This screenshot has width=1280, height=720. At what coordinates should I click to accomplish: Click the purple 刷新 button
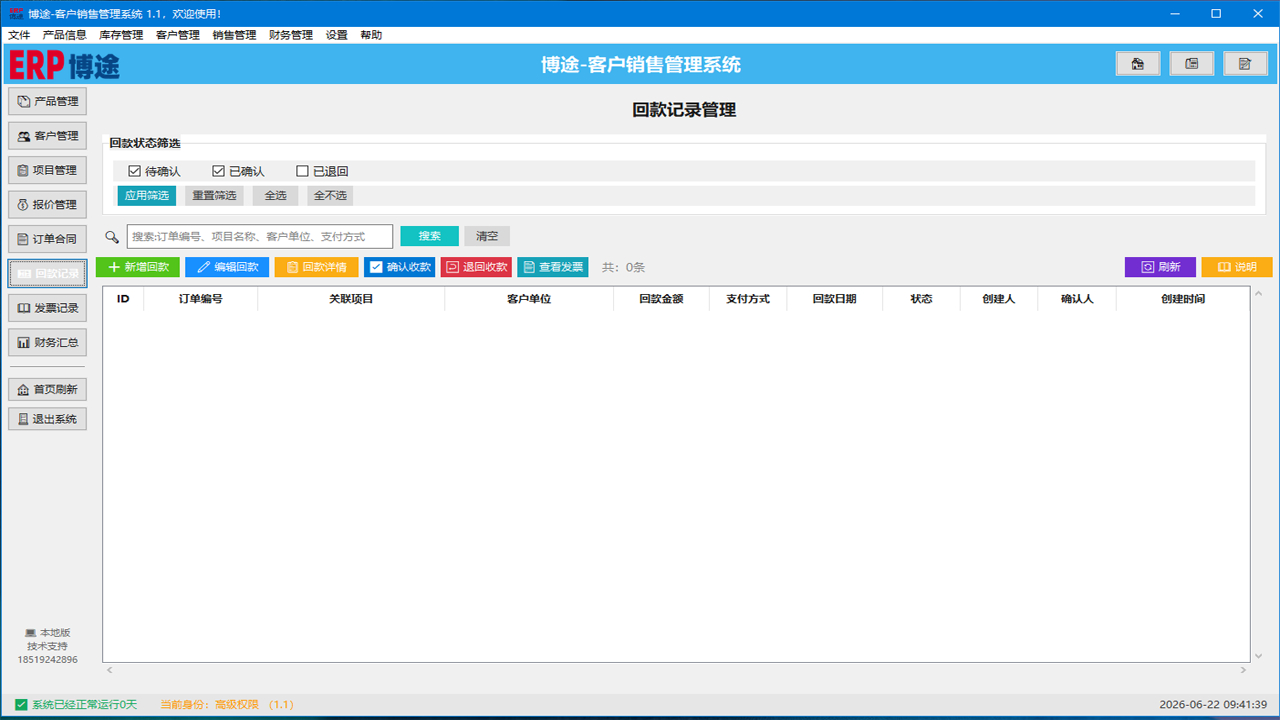(x=1160, y=267)
